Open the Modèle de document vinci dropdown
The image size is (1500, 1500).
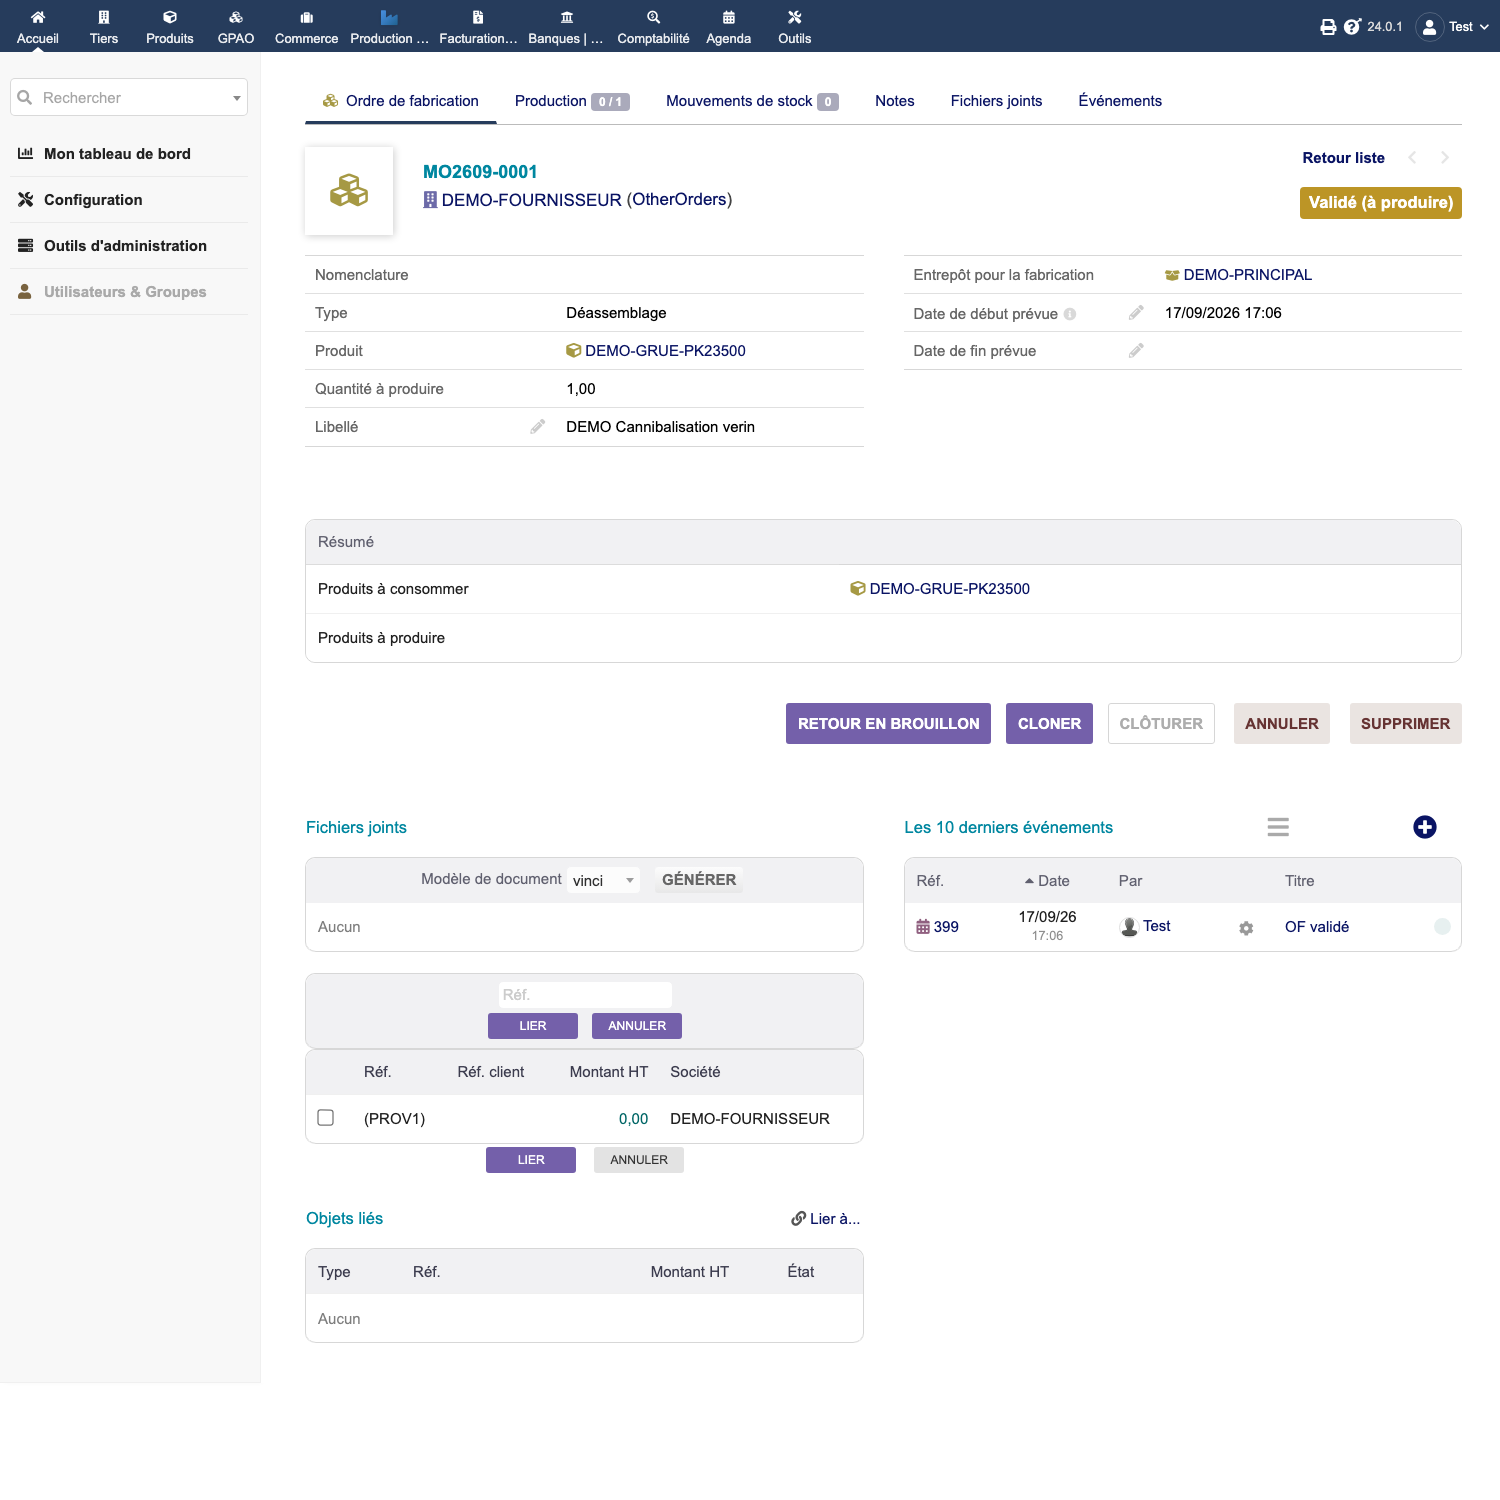(x=603, y=880)
